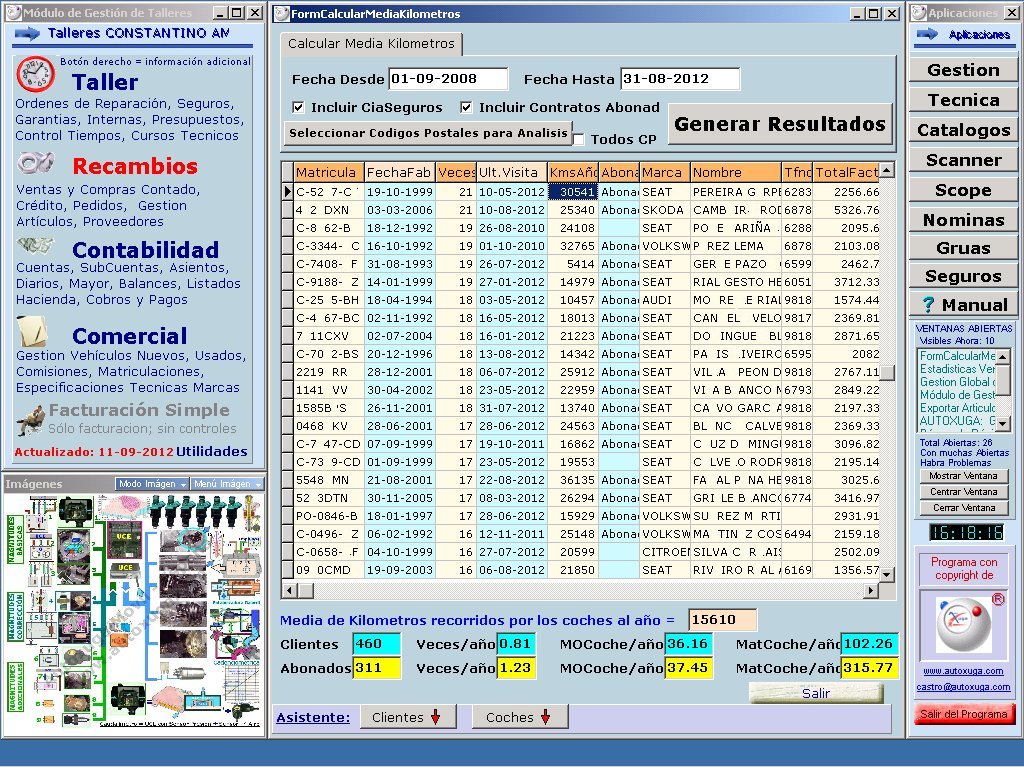Viewport: 1024px width, 768px height.
Task: Click the Recambios nuts icon
Action: tap(36, 163)
